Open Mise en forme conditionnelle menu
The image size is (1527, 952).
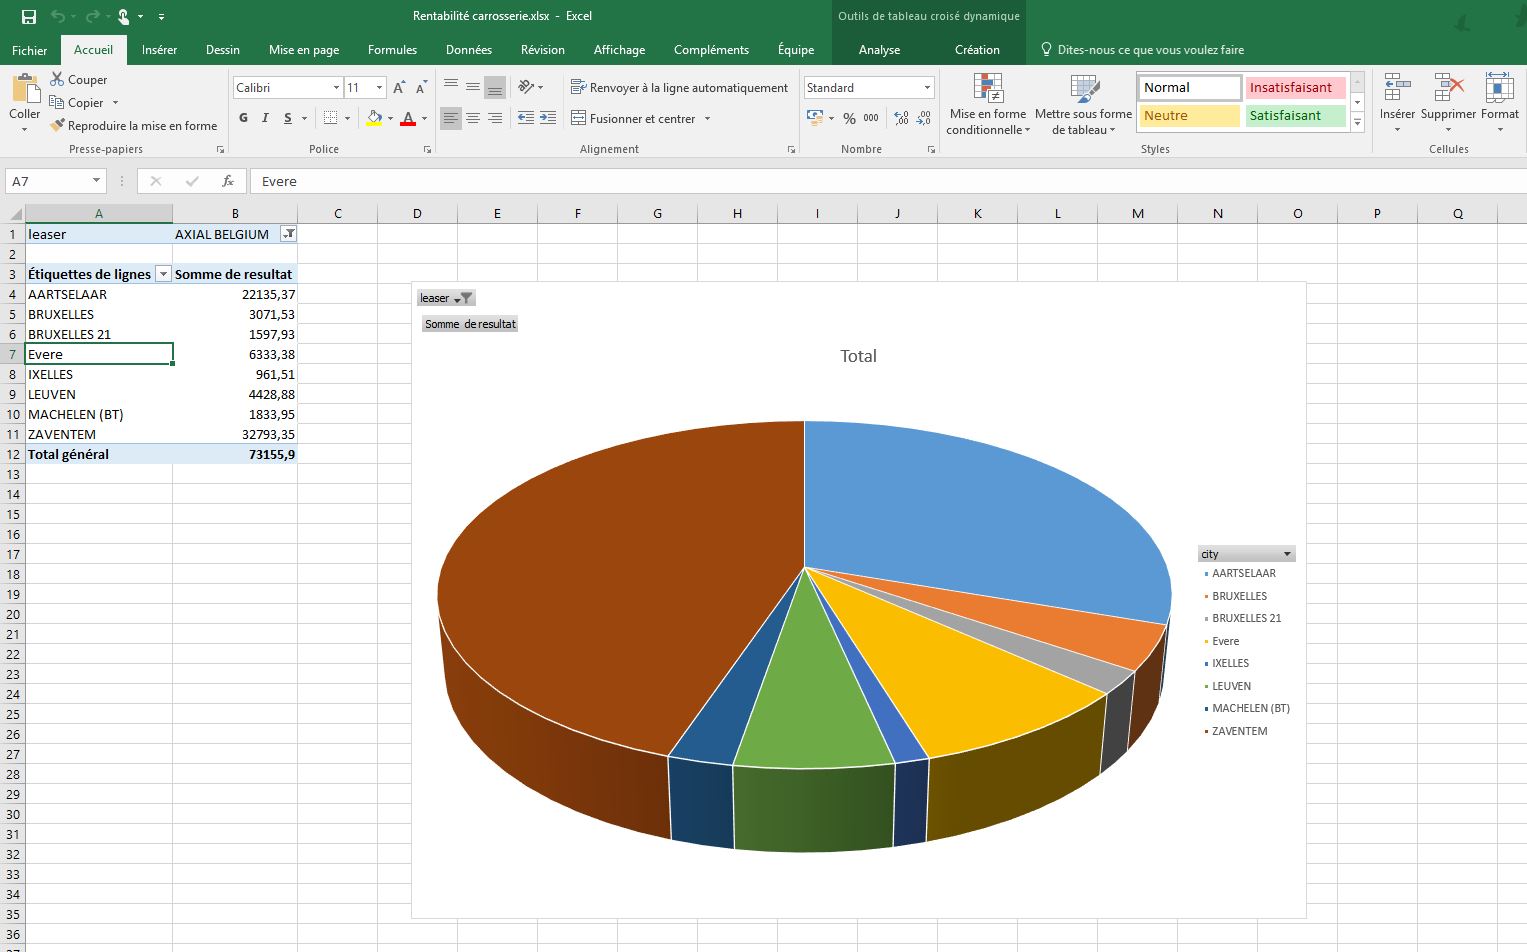[988, 104]
